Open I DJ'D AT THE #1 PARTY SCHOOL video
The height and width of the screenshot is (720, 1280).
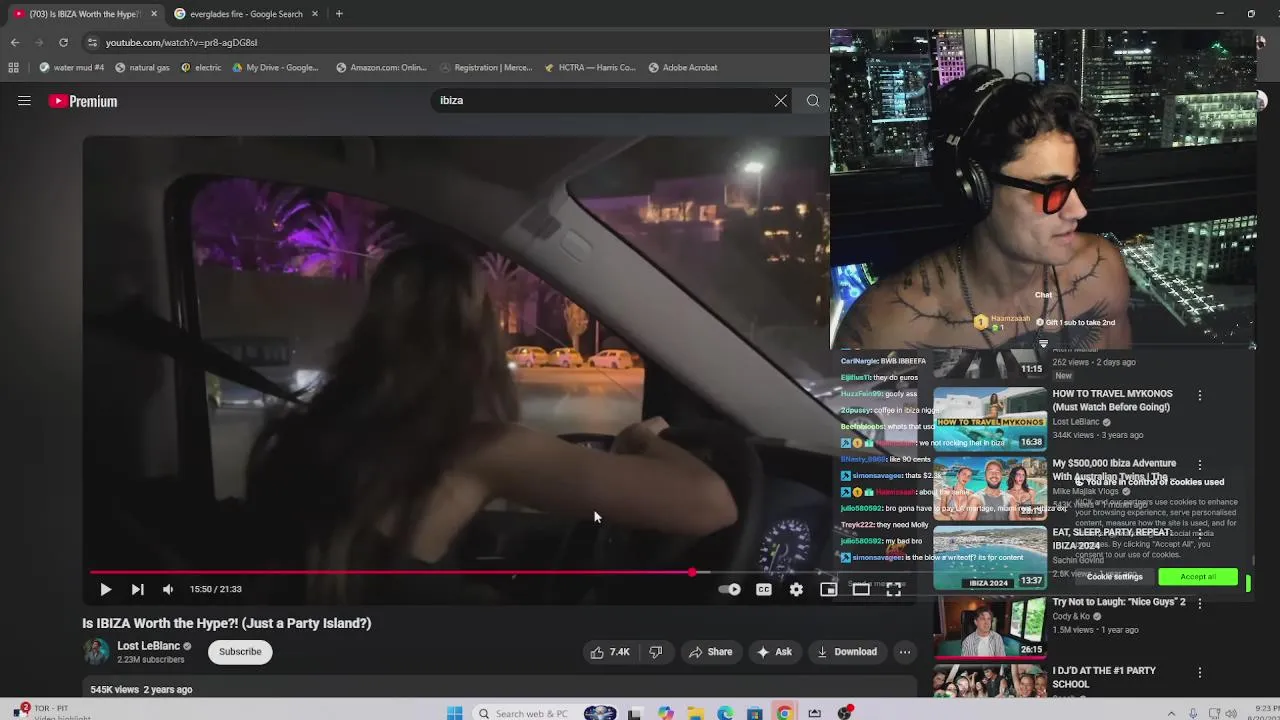point(989,682)
